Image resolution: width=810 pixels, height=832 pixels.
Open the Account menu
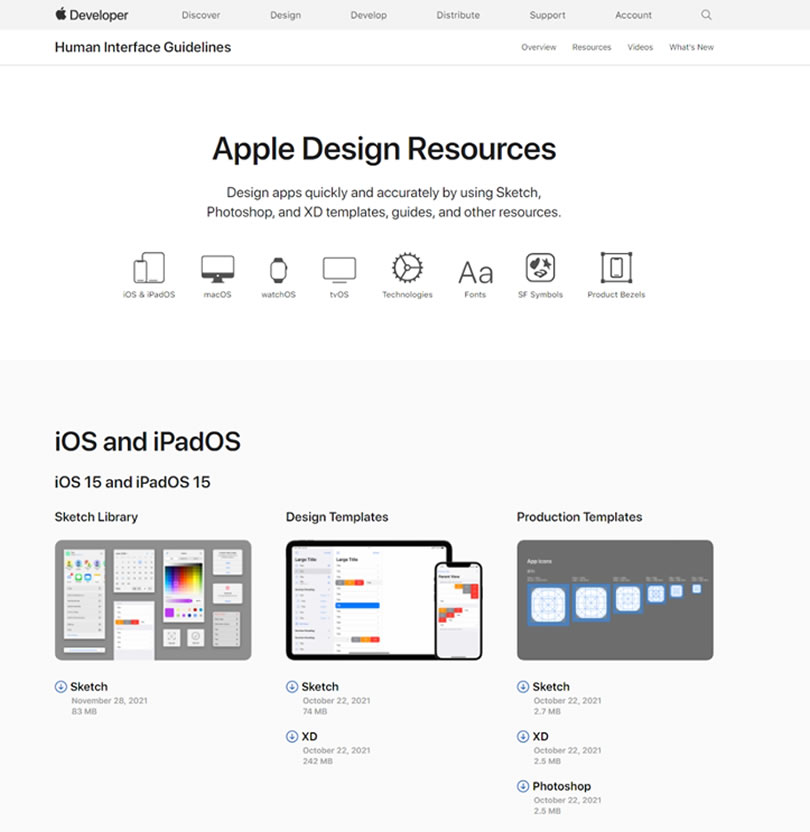click(x=633, y=15)
